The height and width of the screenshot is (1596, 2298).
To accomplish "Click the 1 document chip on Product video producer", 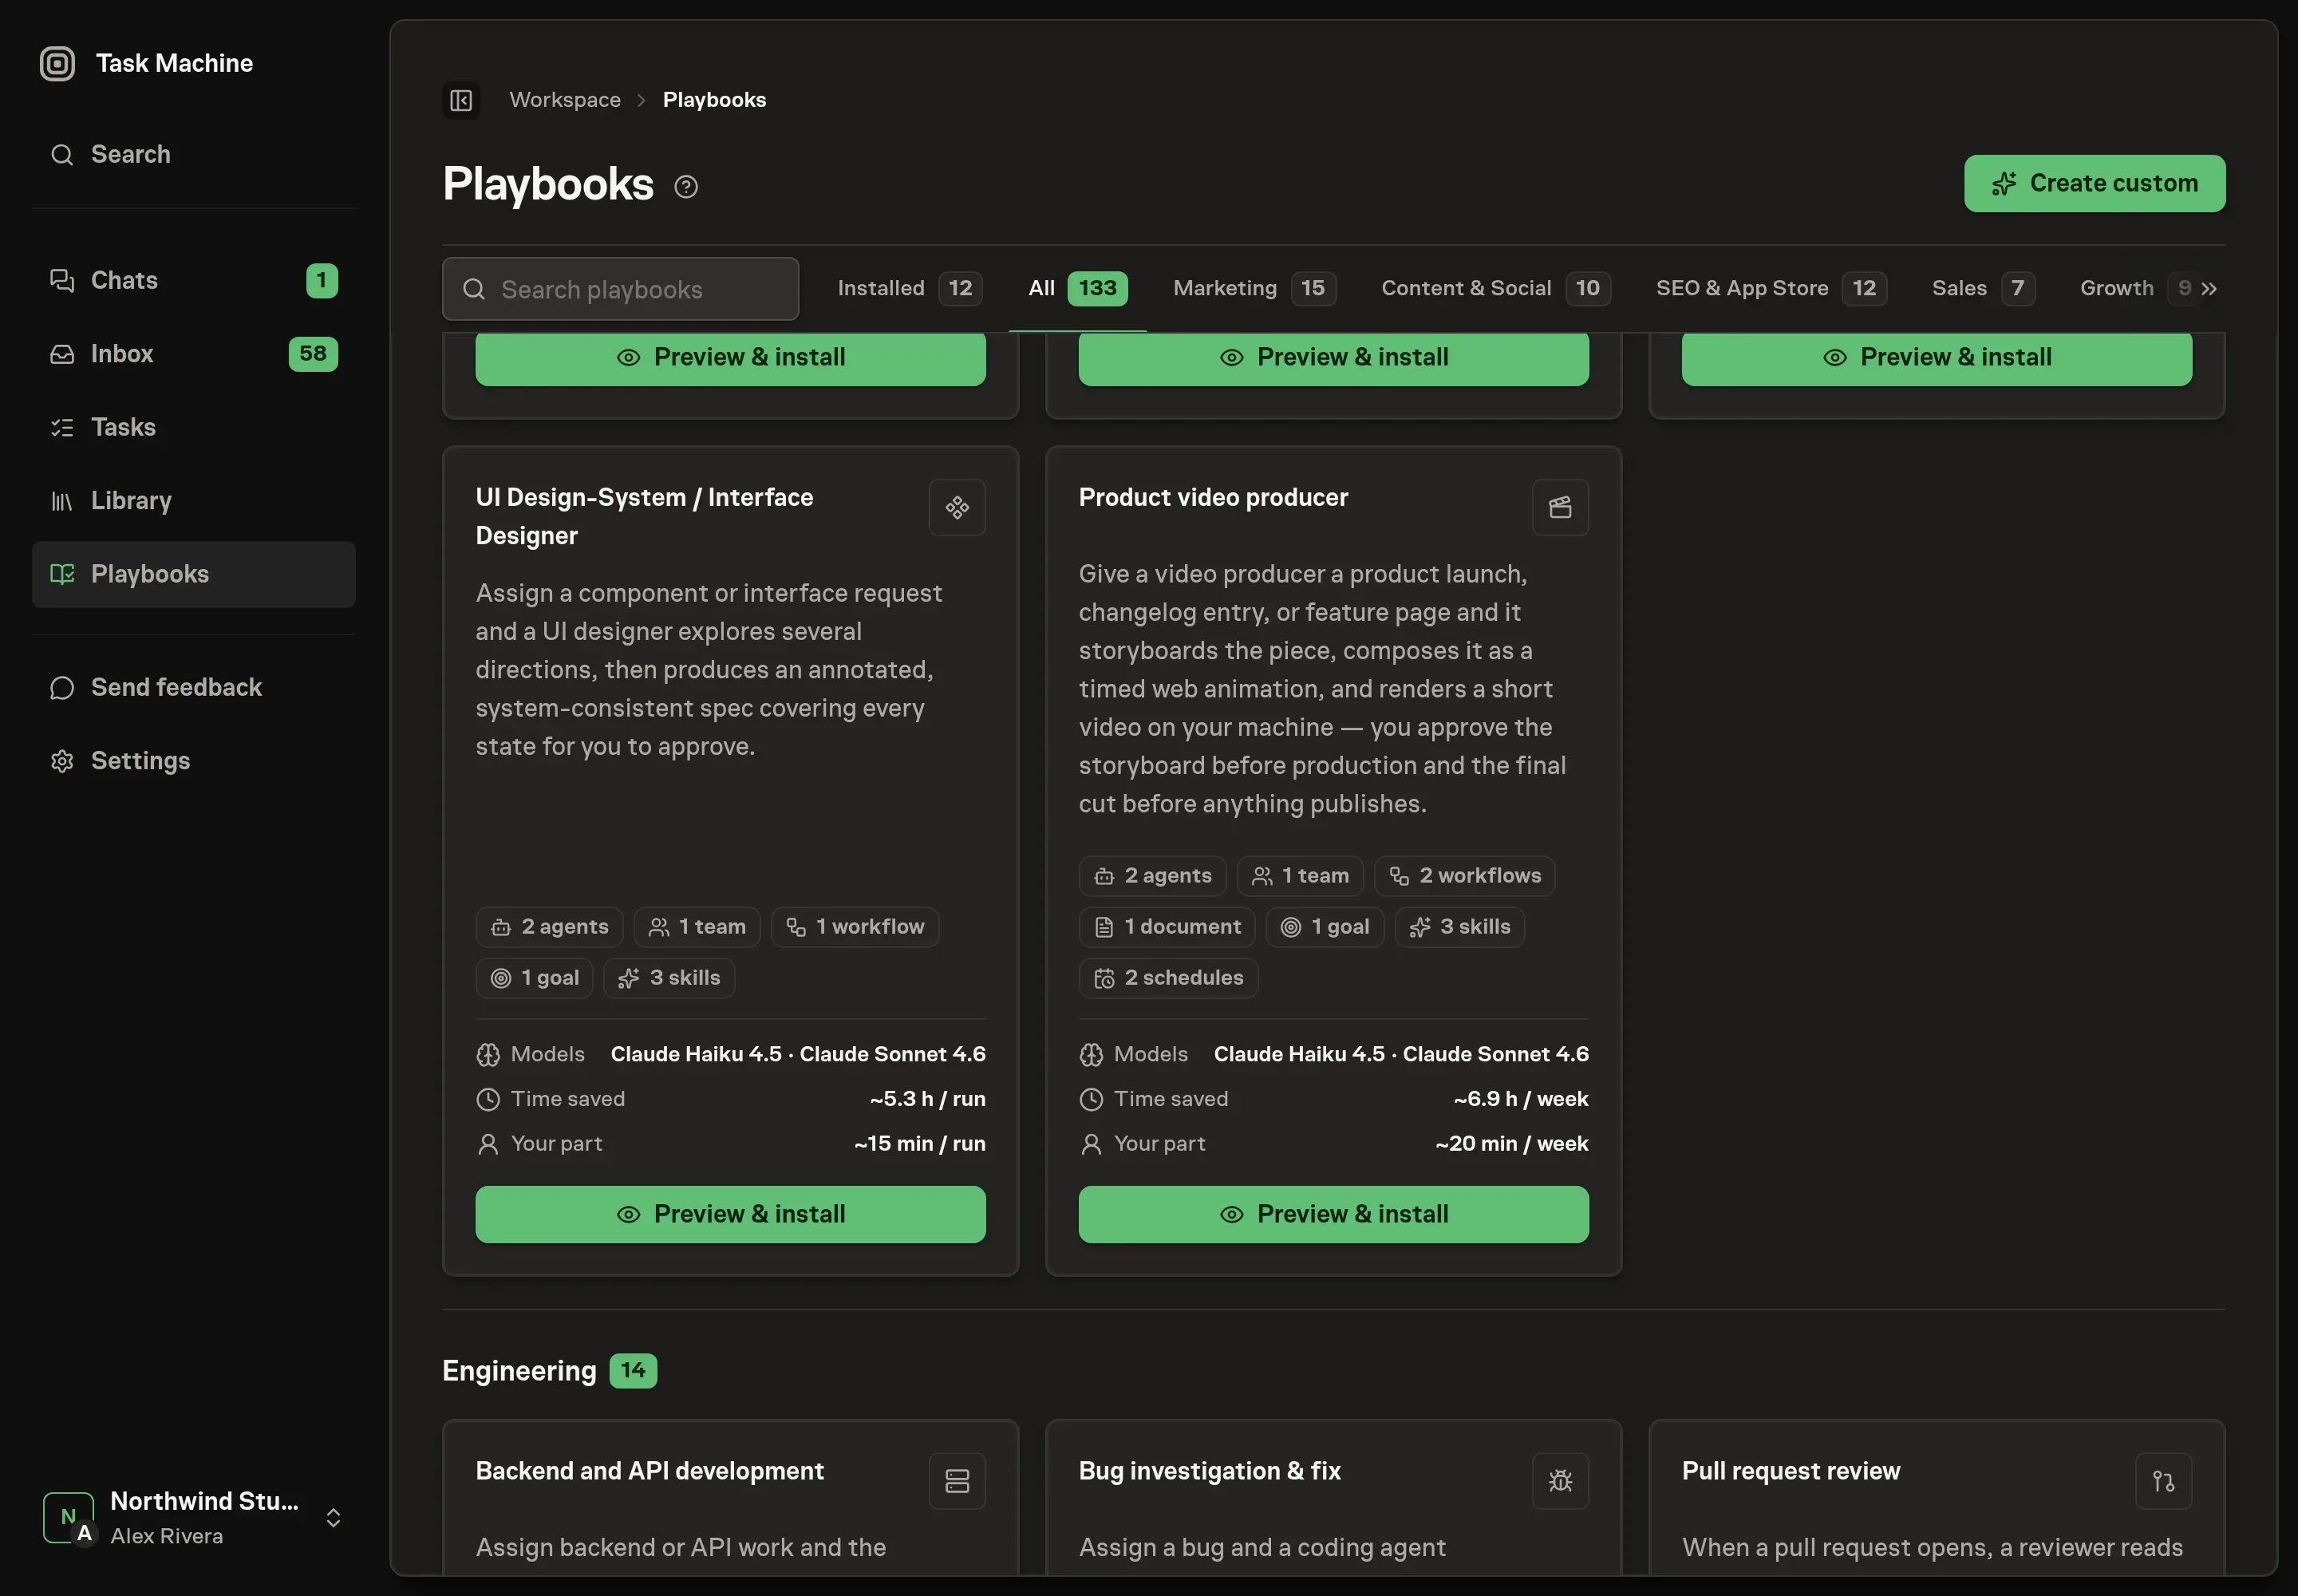I will point(1167,927).
